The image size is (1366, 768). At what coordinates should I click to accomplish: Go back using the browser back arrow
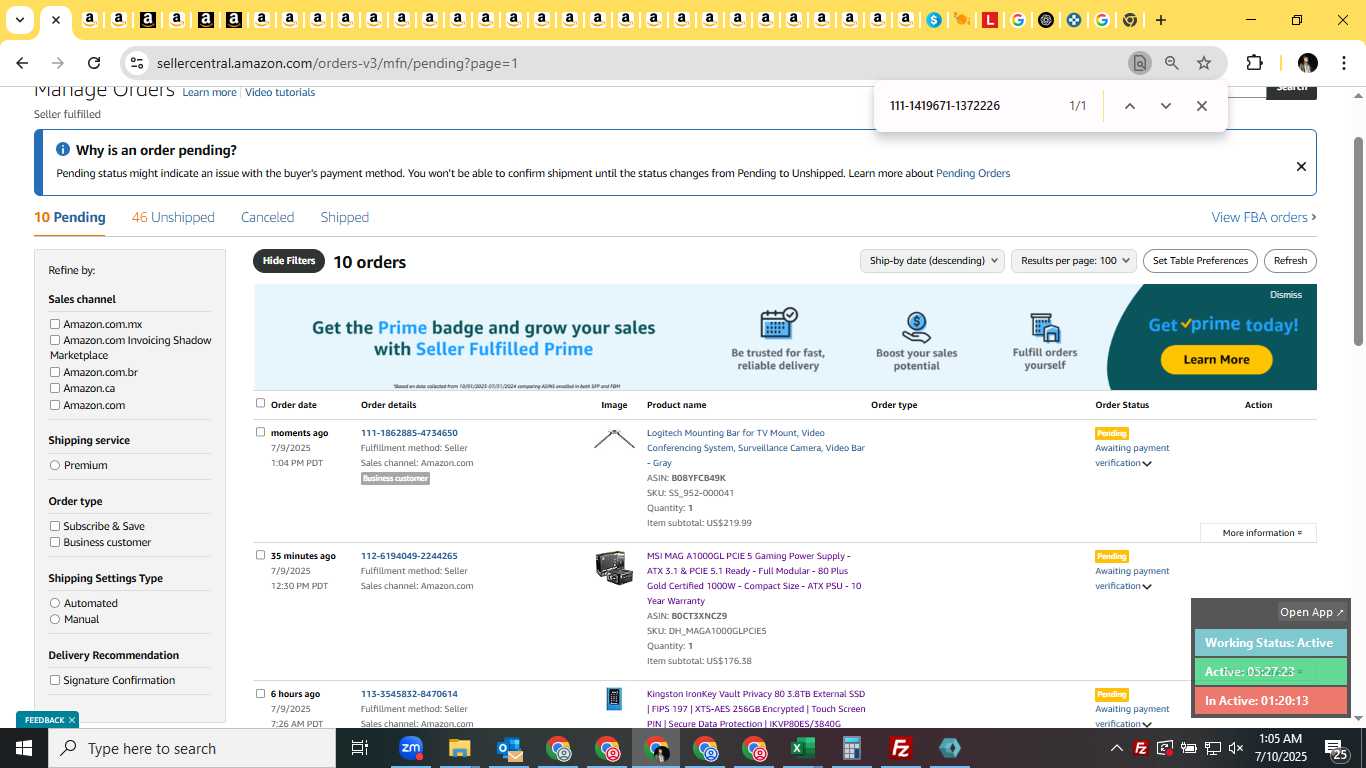22,63
